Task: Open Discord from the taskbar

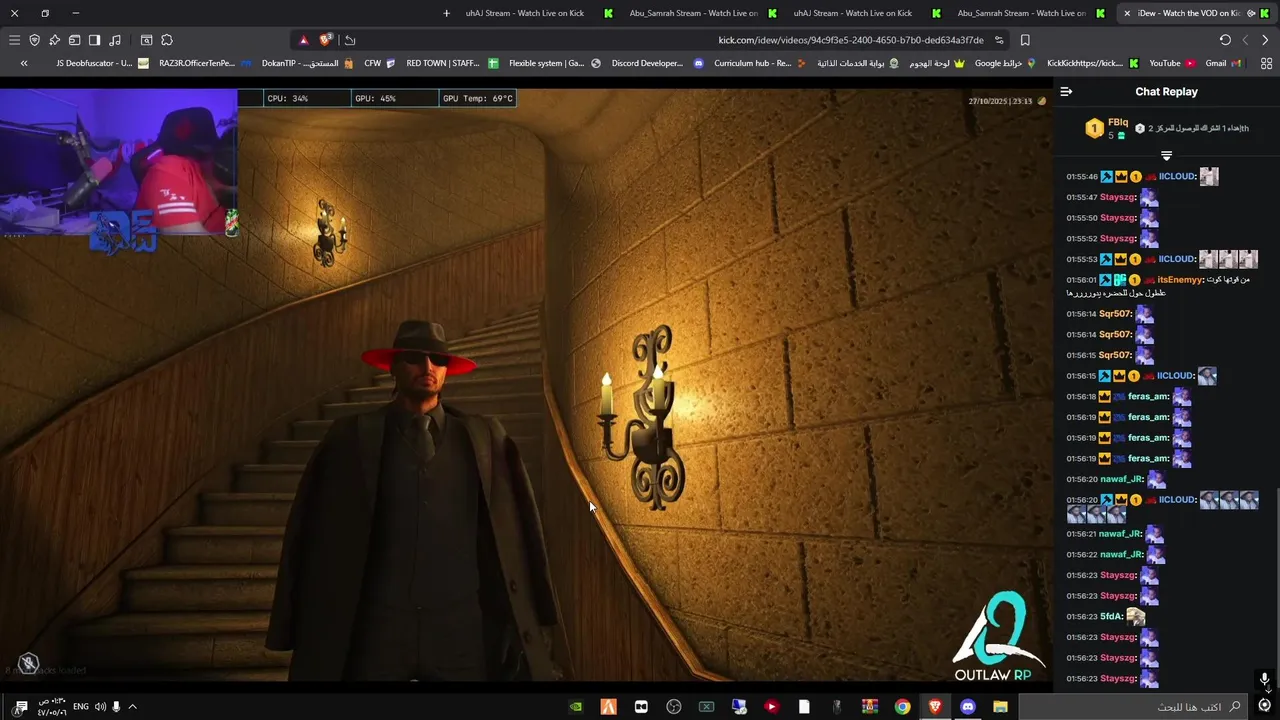Action: click(x=967, y=707)
